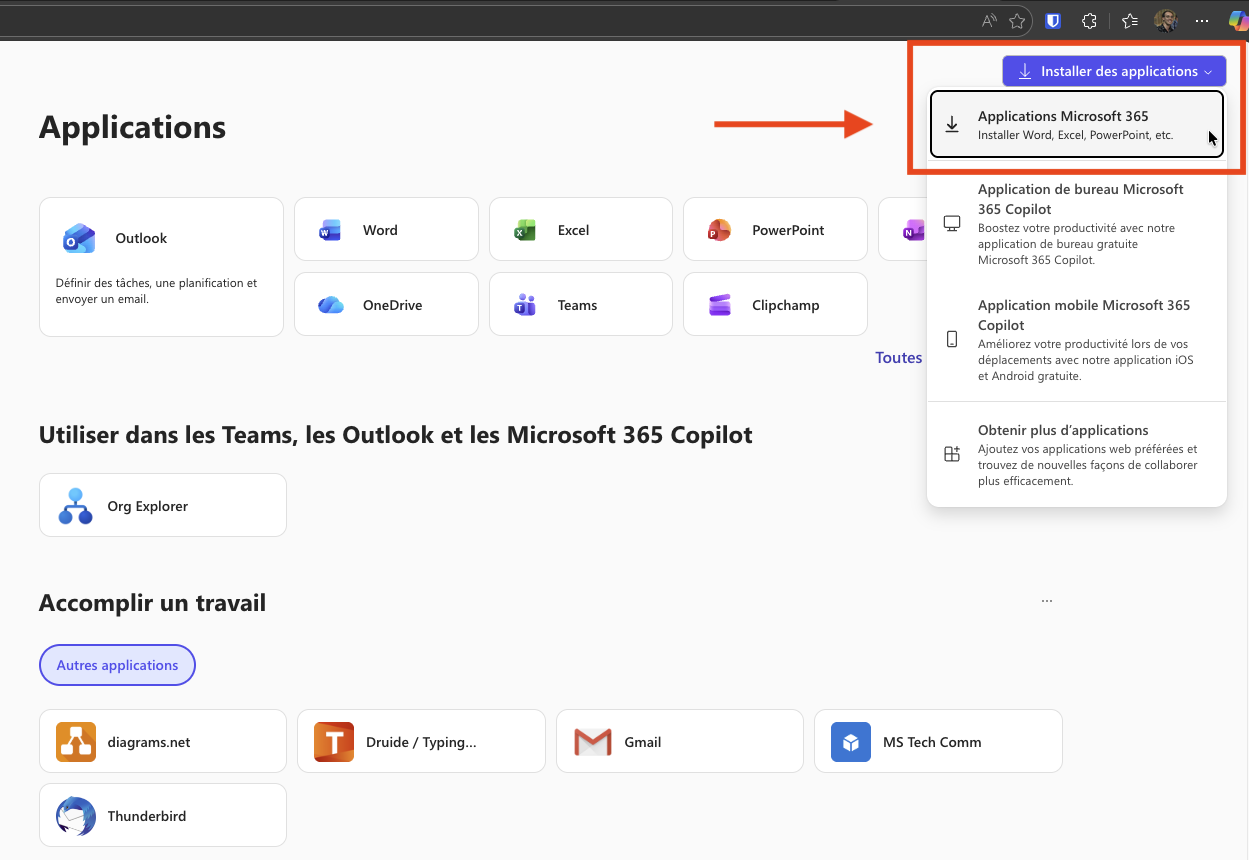Open the OneDrive tile
The image size is (1249, 860).
[386, 304]
